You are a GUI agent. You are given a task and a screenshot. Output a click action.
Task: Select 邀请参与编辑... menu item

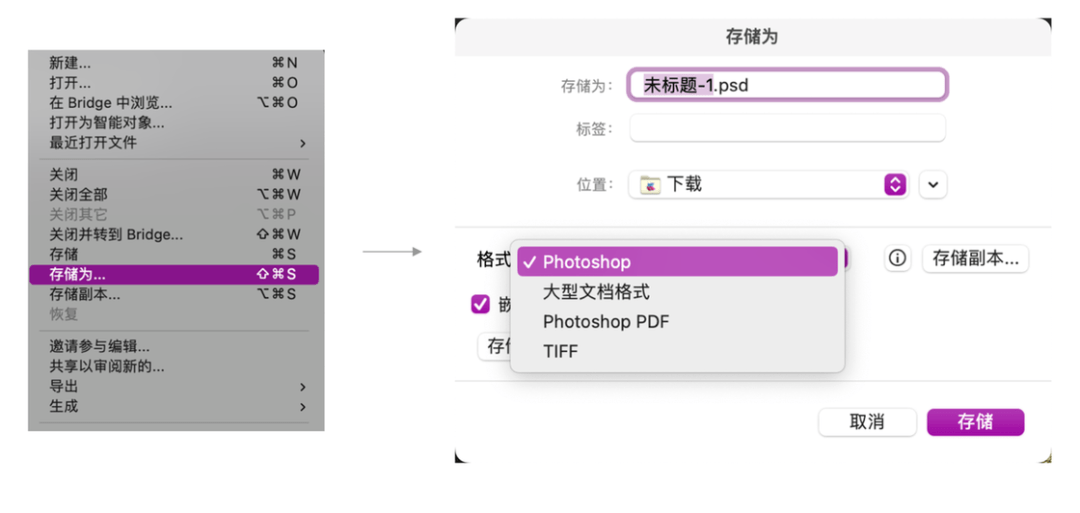pos(176,346)
